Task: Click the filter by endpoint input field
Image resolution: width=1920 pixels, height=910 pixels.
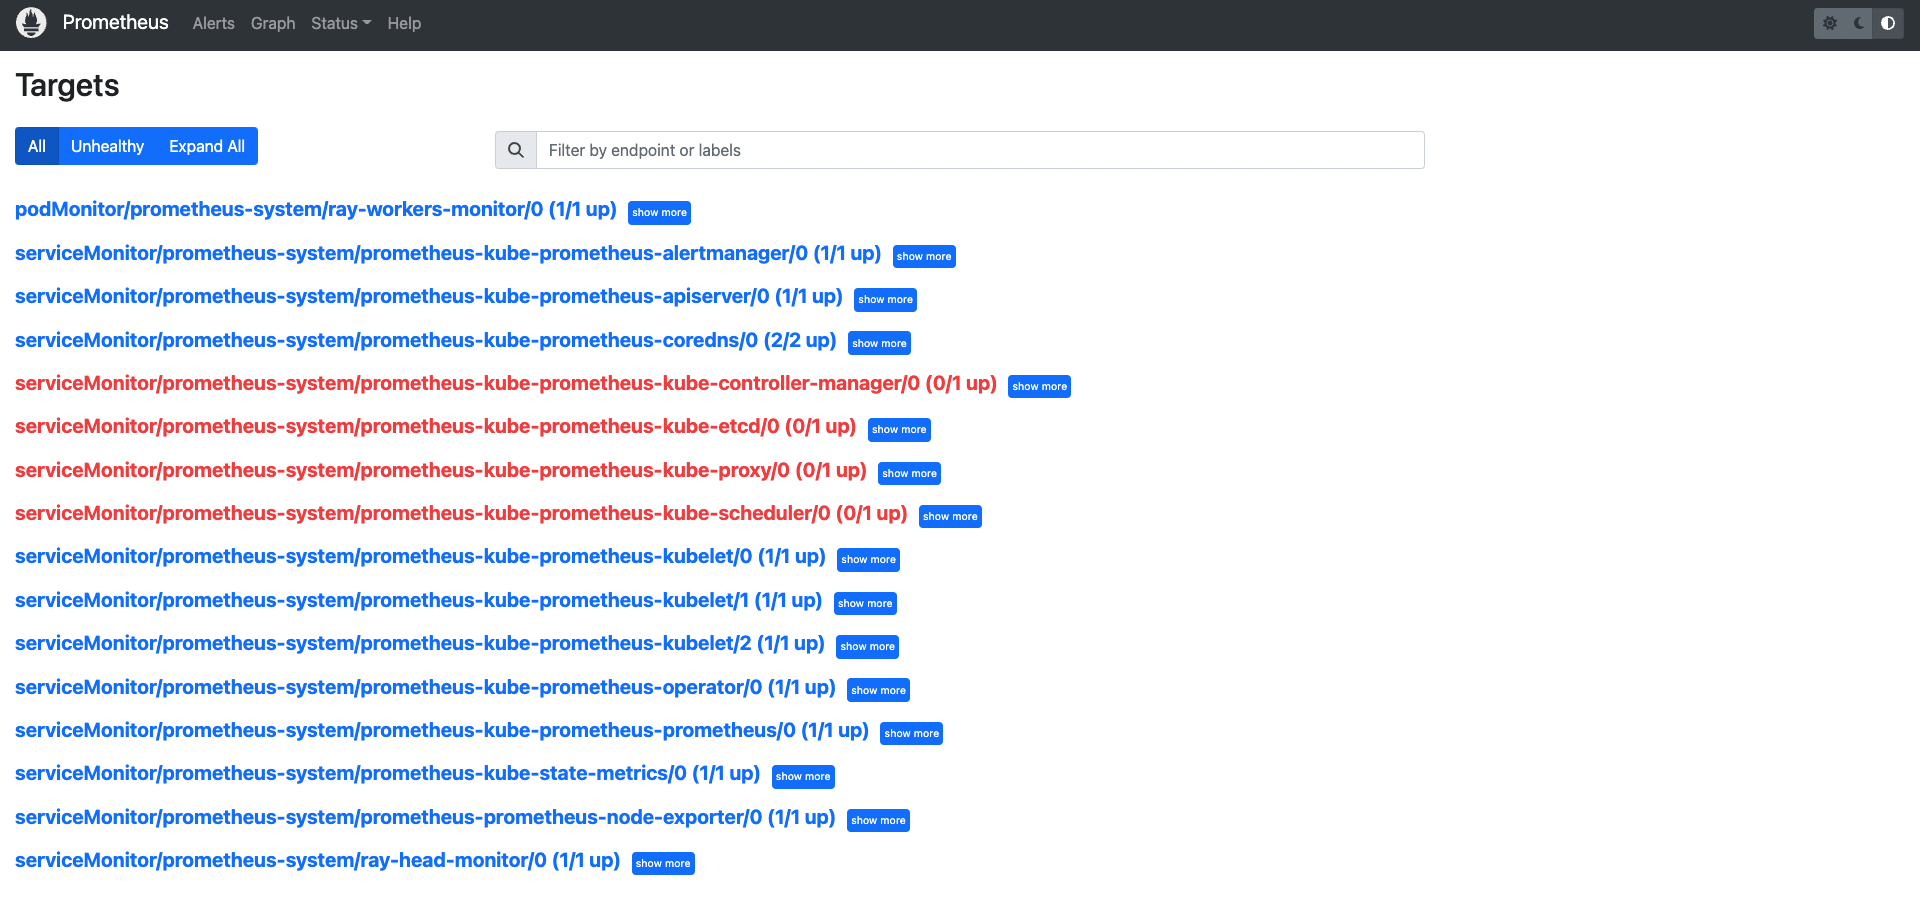Action: click(x=978, y=149)
